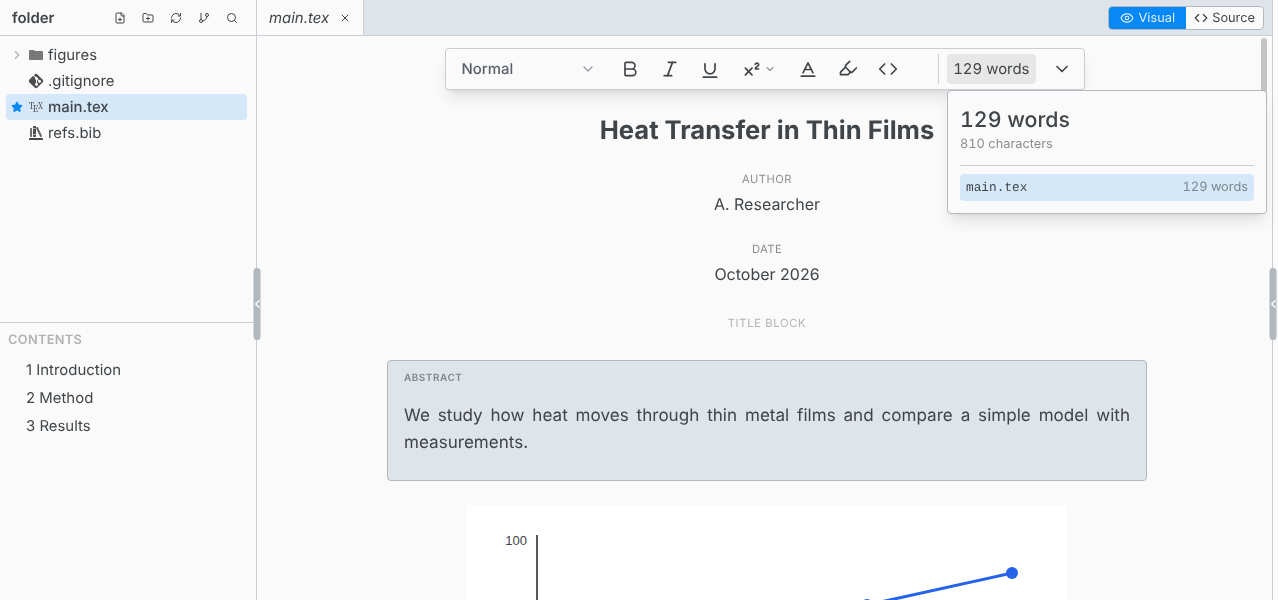The width and height of the screenshot is (1278, 600).
Task: Toggle bold formatting
Action: [x=630, y=69]
